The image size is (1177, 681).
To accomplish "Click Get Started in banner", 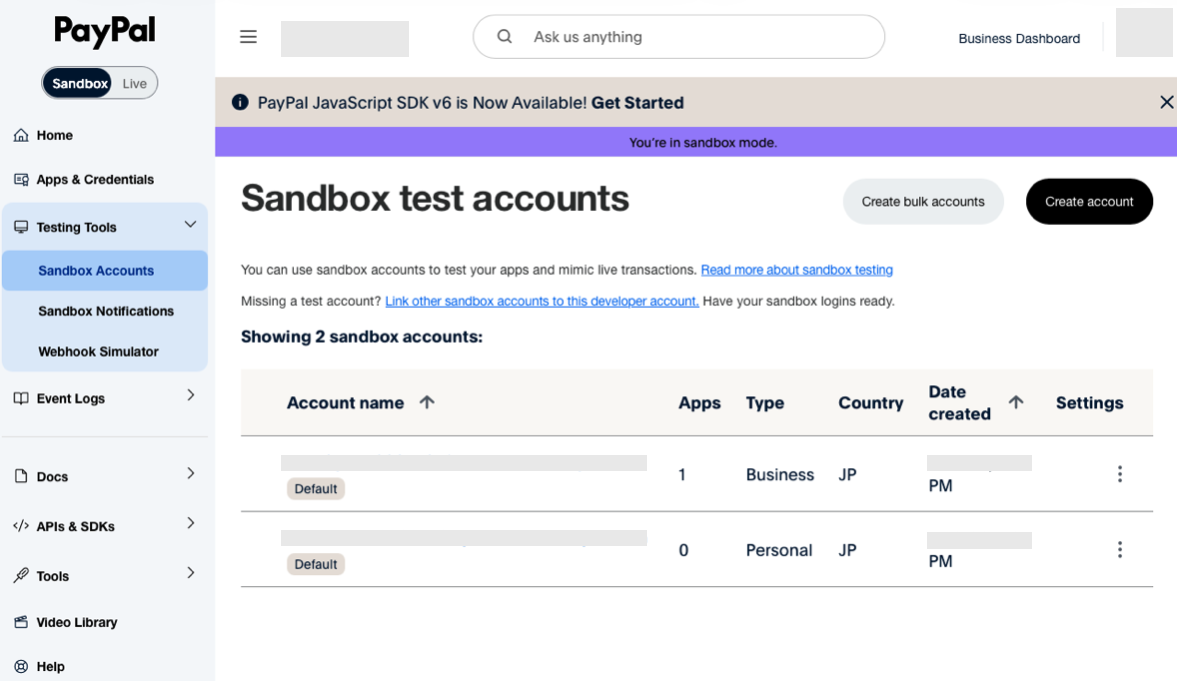I will (637, 103).
